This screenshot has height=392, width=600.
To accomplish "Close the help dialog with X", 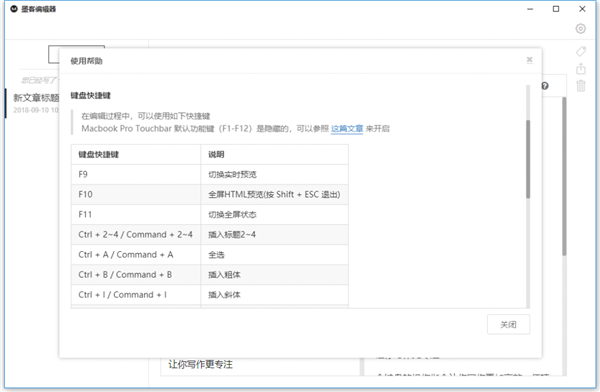I will tap(530, 60).
